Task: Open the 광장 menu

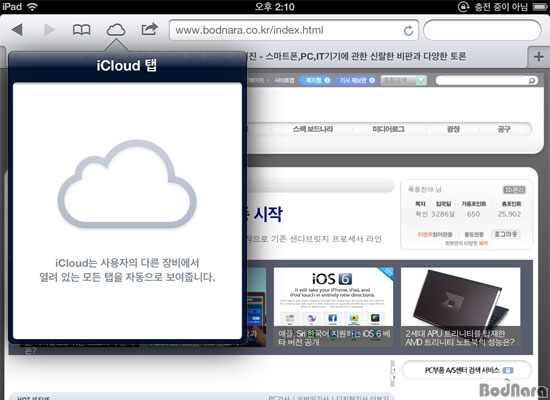Action: coord(453,129)
